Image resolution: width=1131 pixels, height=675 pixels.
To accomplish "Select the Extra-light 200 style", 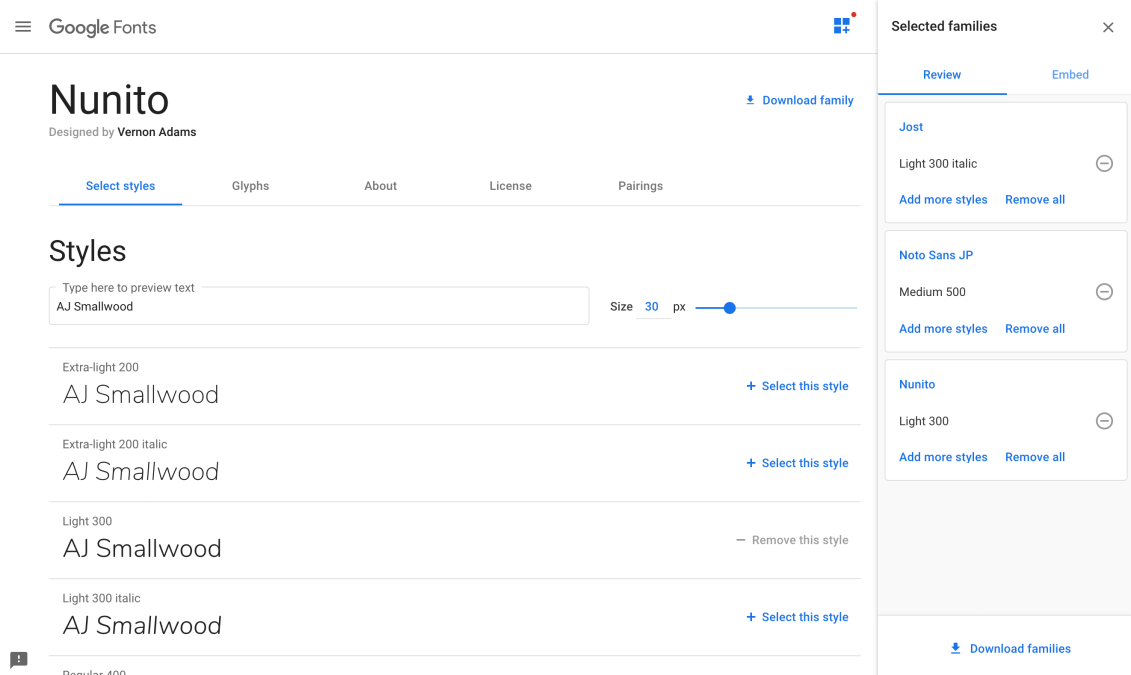I will [x=797, y=387].
